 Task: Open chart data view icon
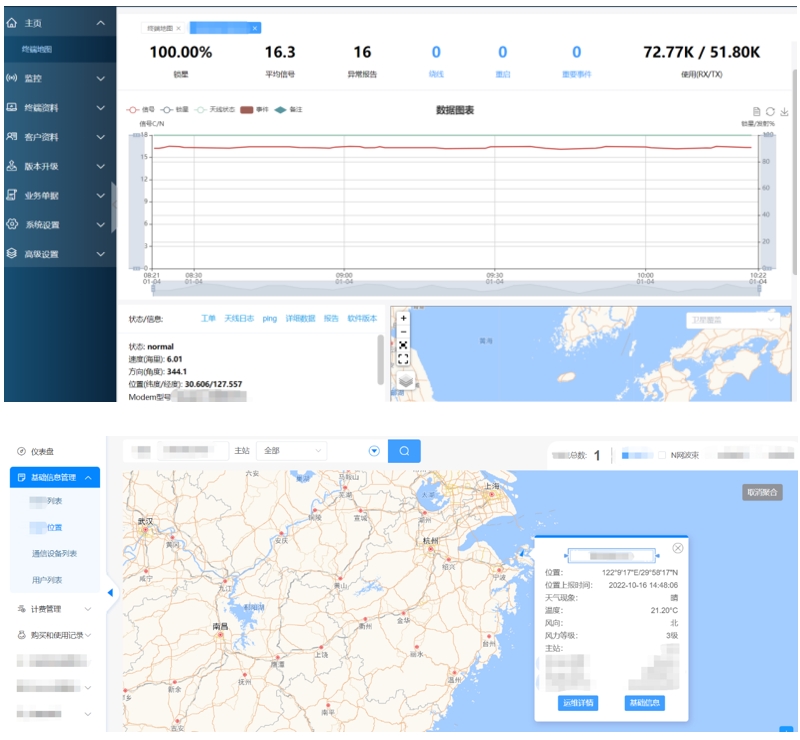(757, 112)
